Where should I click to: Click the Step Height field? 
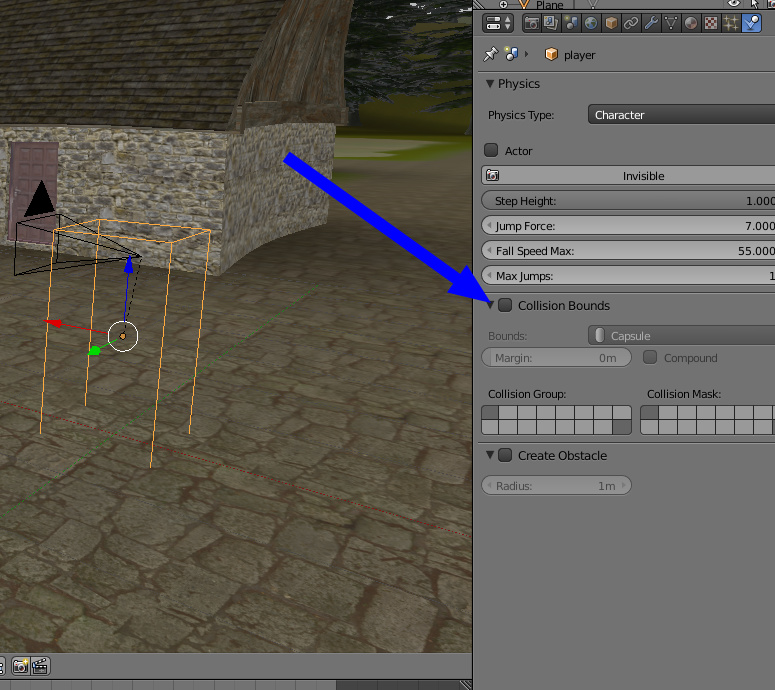coord(628,201)
